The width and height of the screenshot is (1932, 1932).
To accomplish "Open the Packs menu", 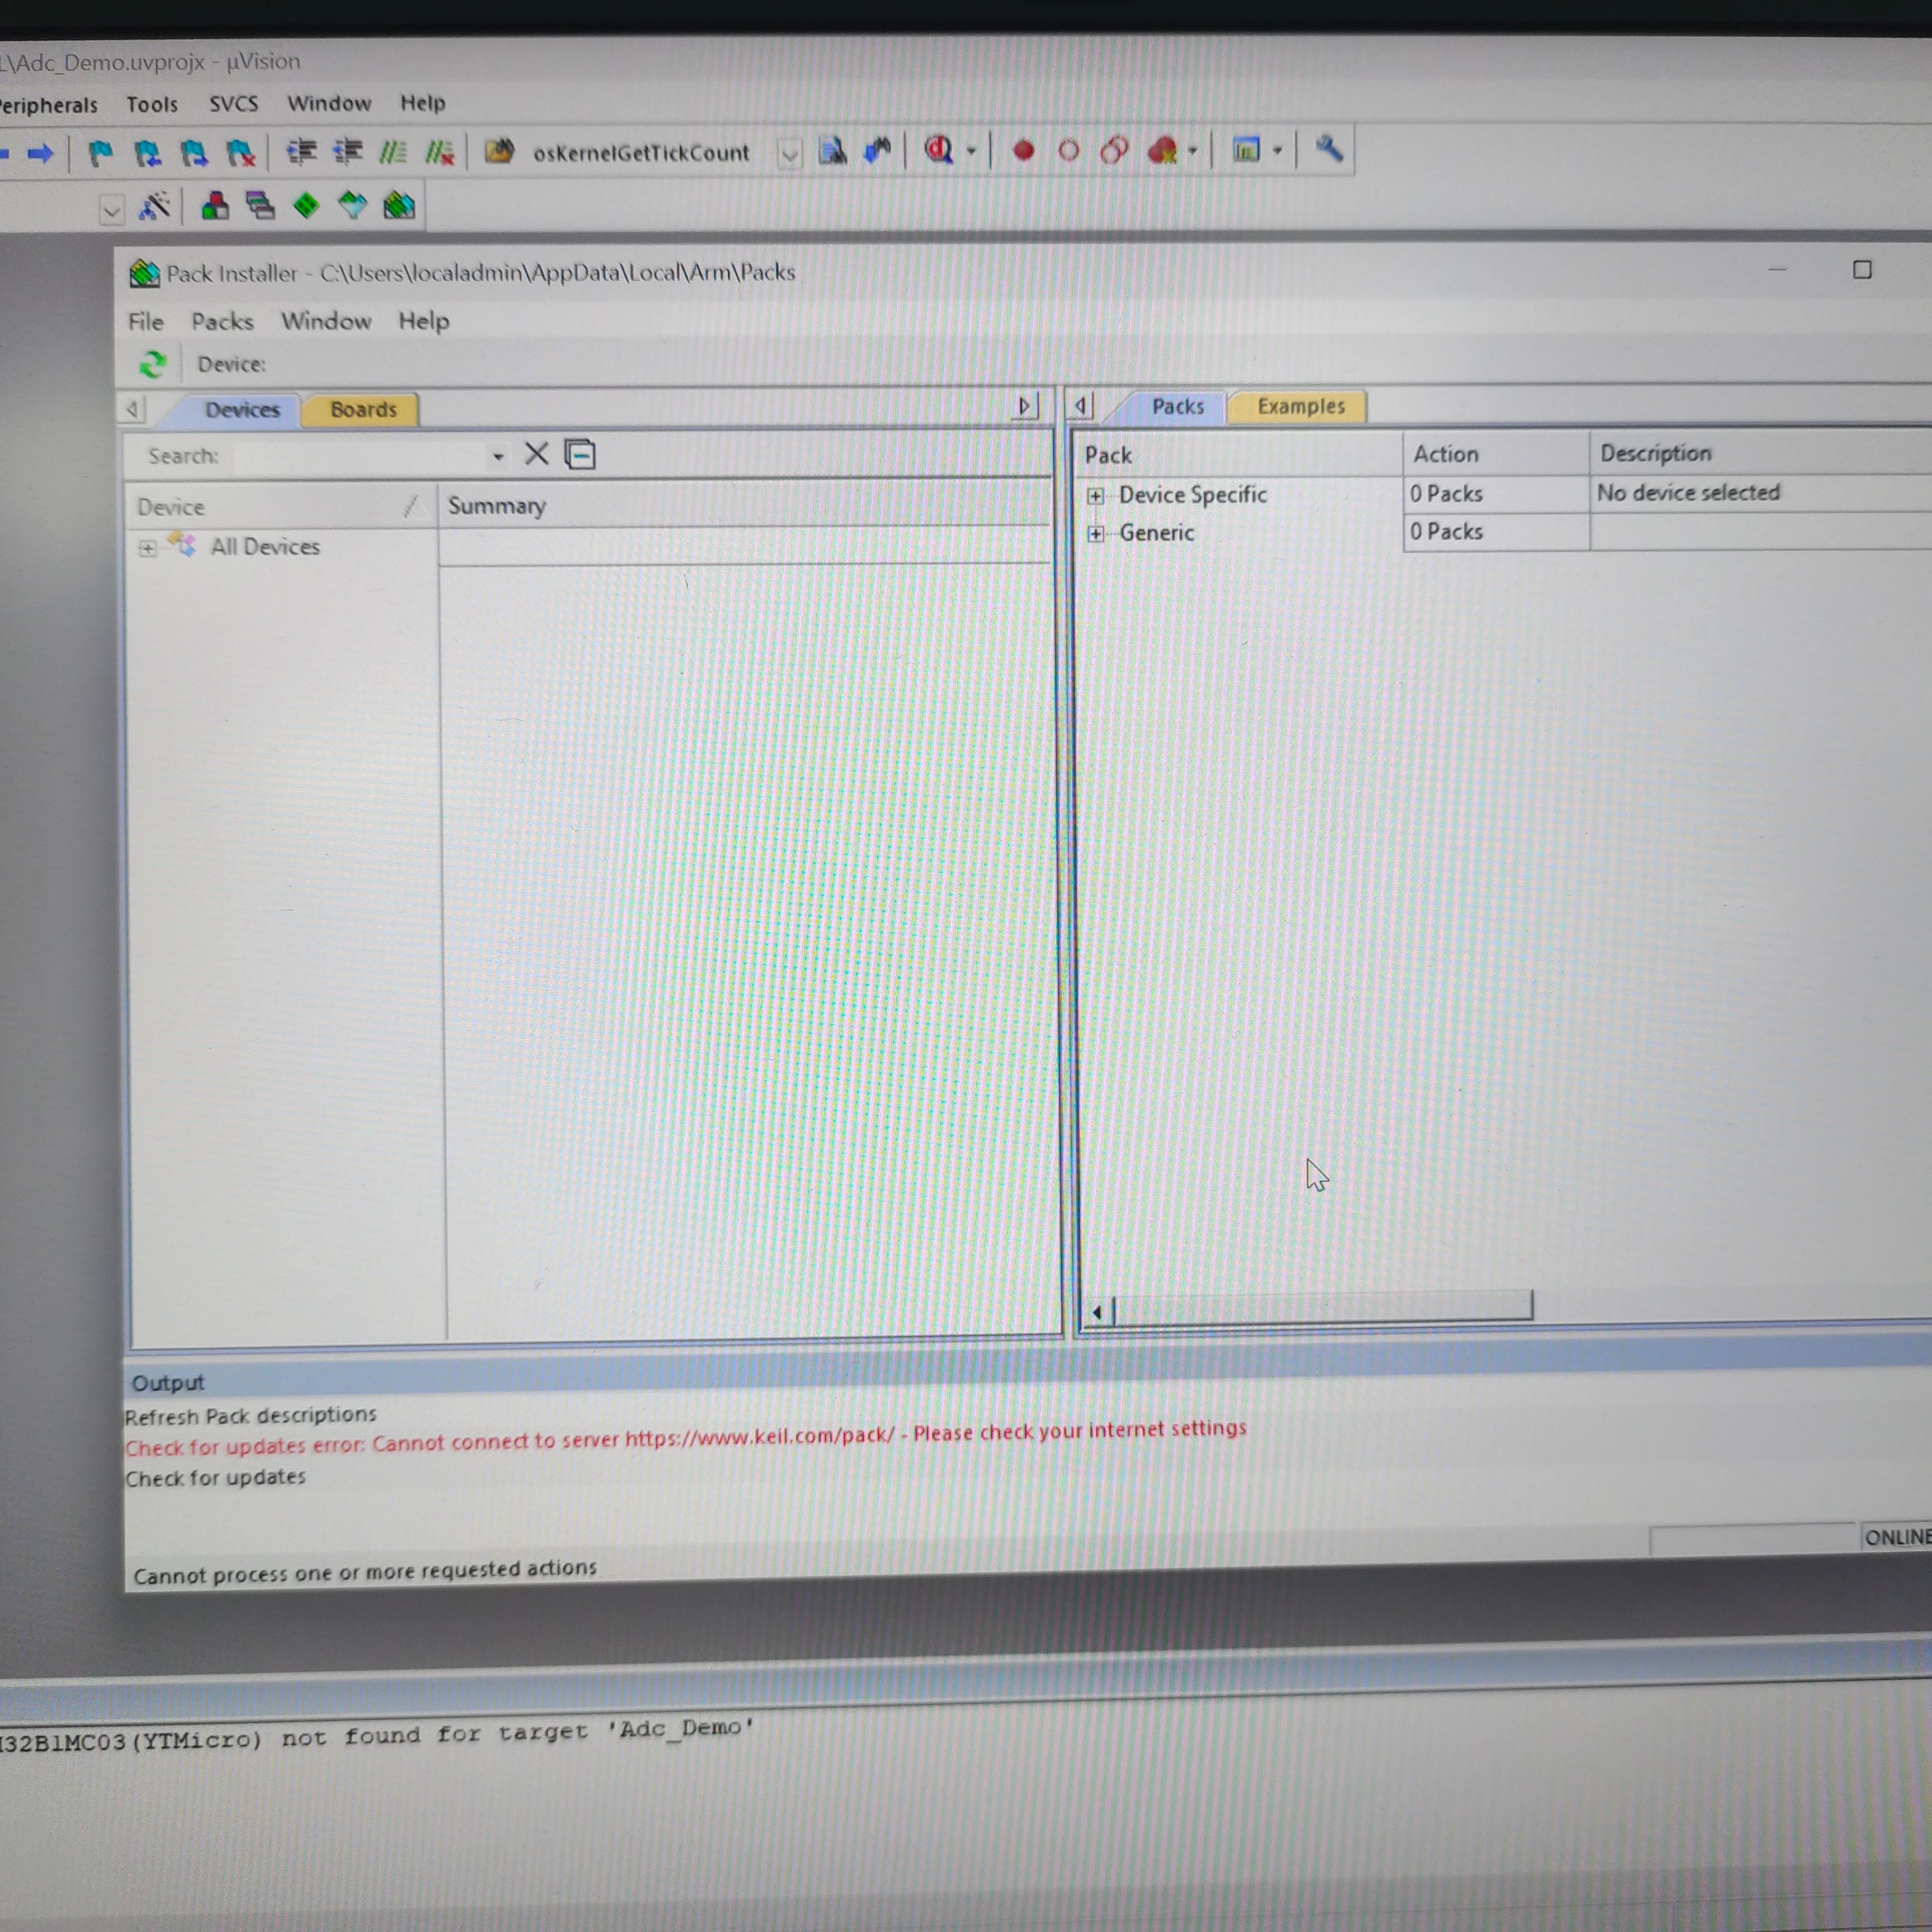I will pyautogui.click(x=222, y=321).
